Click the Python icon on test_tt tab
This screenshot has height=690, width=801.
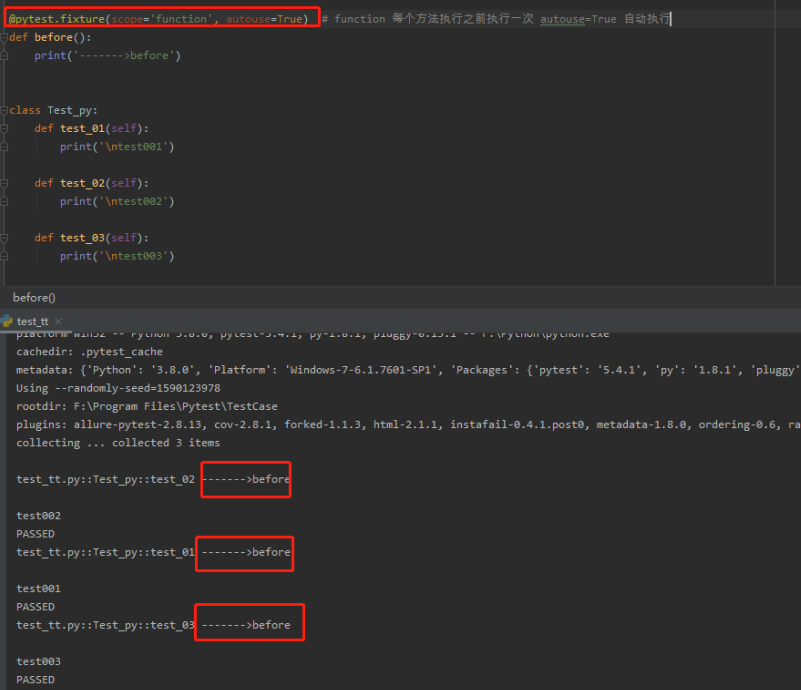coord(7,321)
